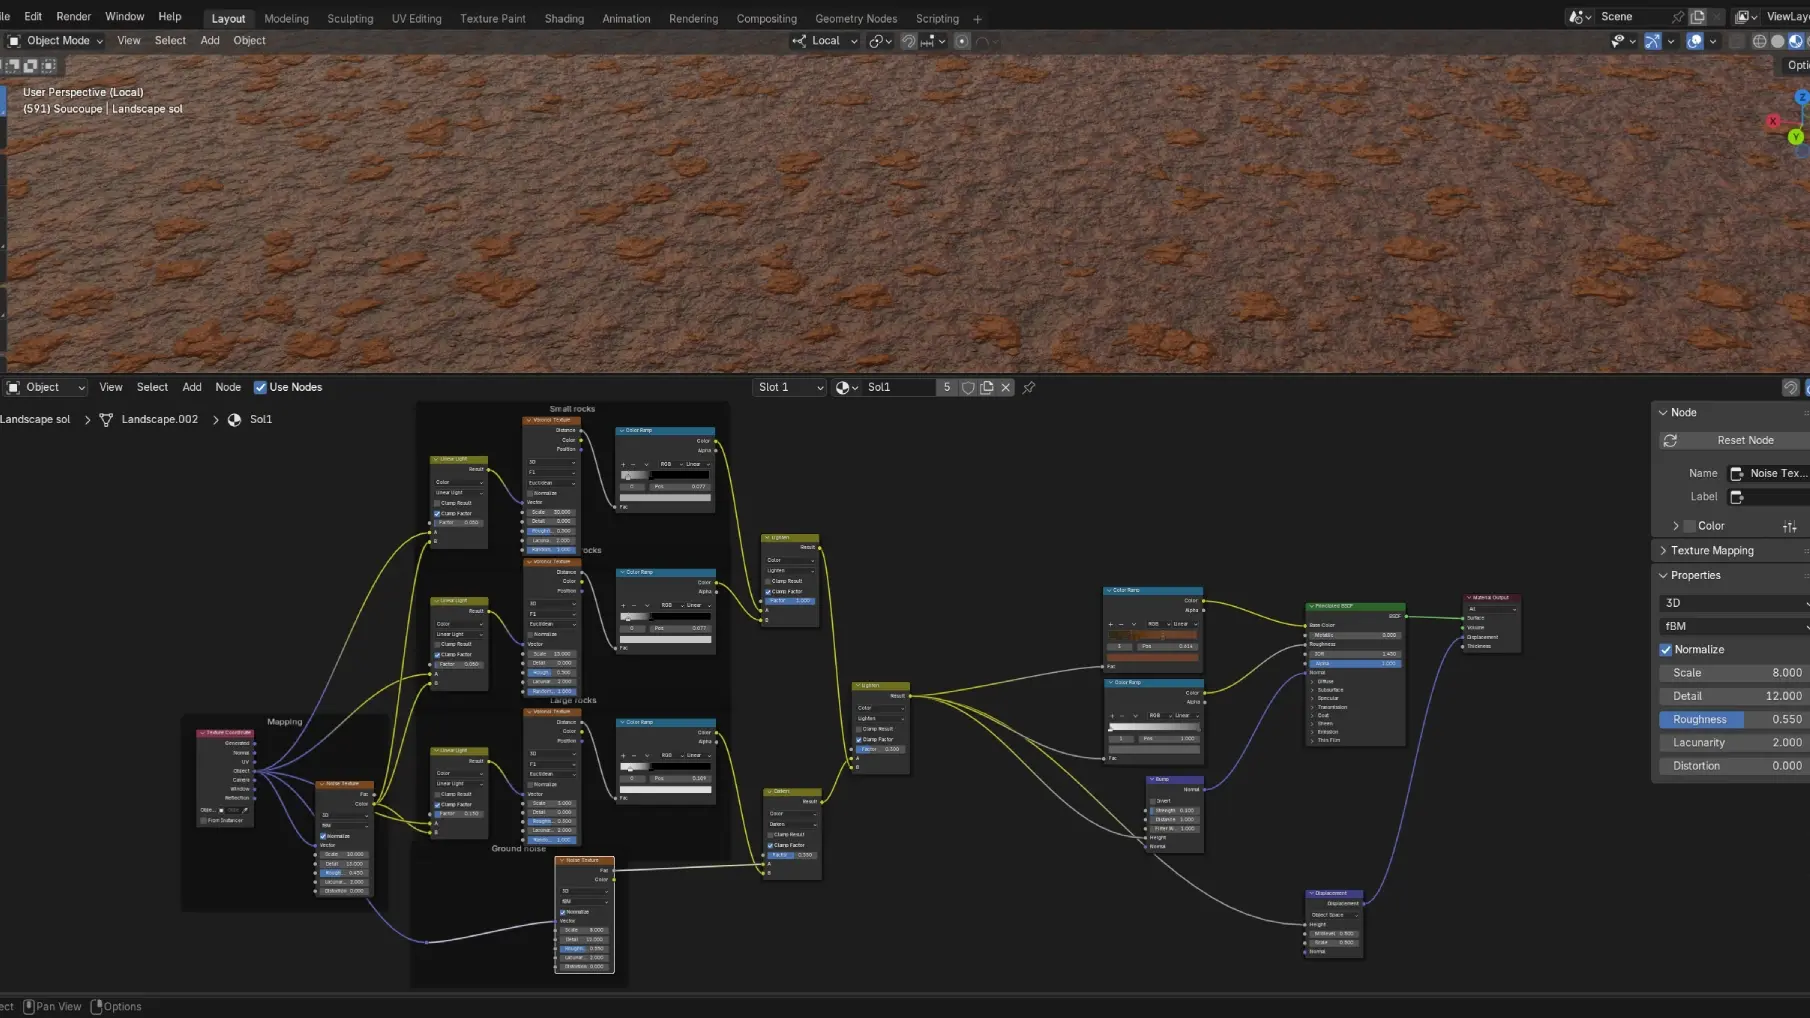1810x1018 pixels.
Task: Switch to the Shading workspace tab
Action: coord(564,19)
